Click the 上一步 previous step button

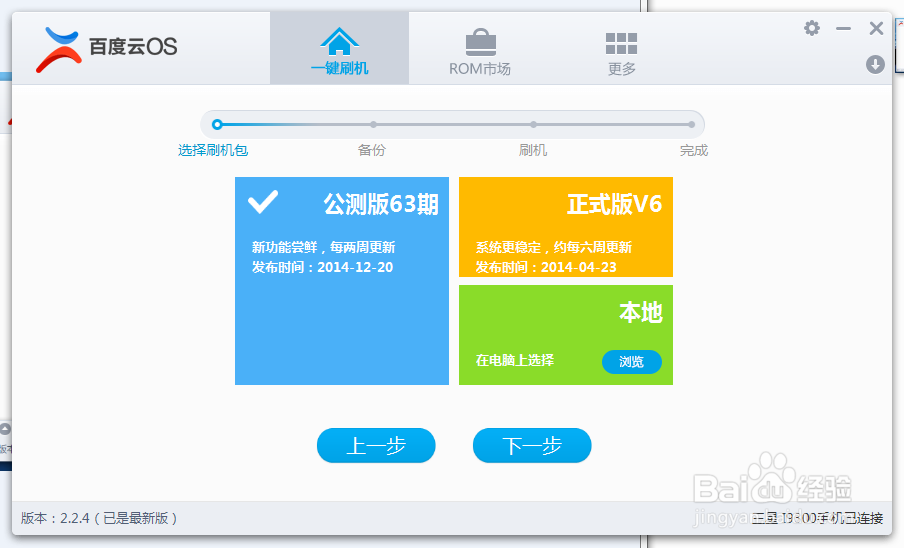(x=376, y=445)
